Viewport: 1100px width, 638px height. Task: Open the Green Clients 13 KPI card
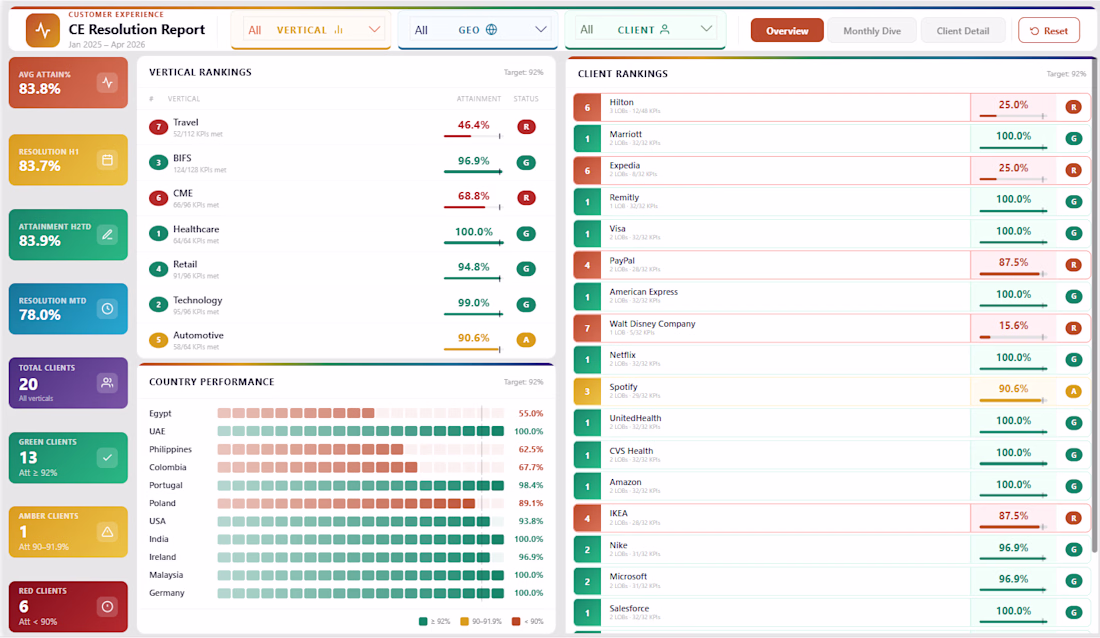pos(68,458)
